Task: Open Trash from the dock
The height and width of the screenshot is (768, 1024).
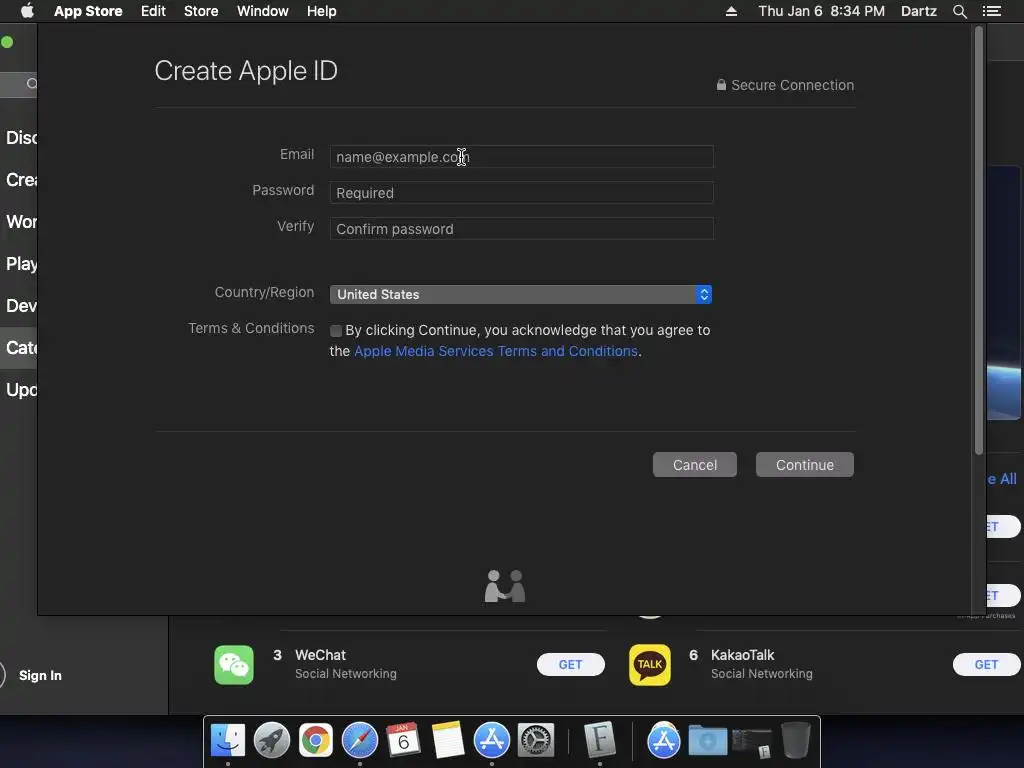Action: (x=795, y=741)
